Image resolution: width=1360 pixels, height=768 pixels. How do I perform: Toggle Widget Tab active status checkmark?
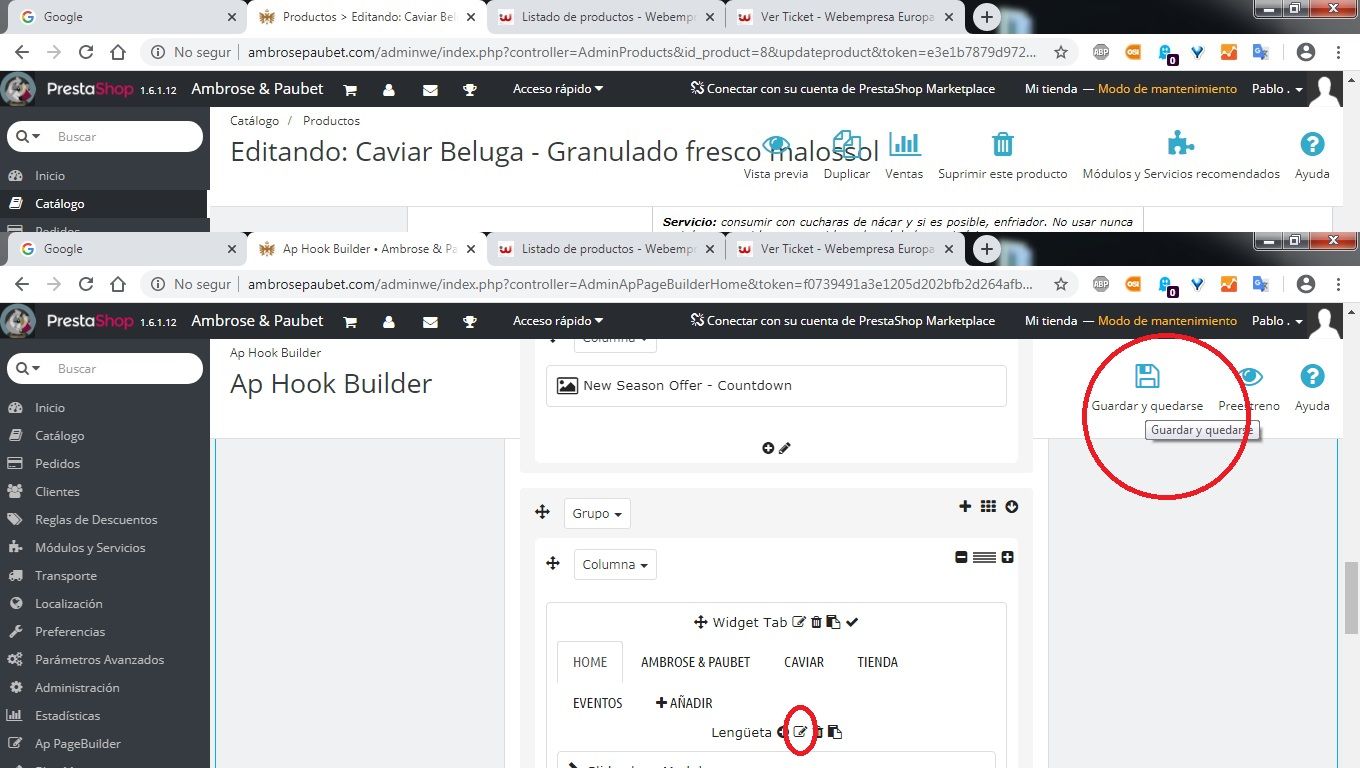852,622
